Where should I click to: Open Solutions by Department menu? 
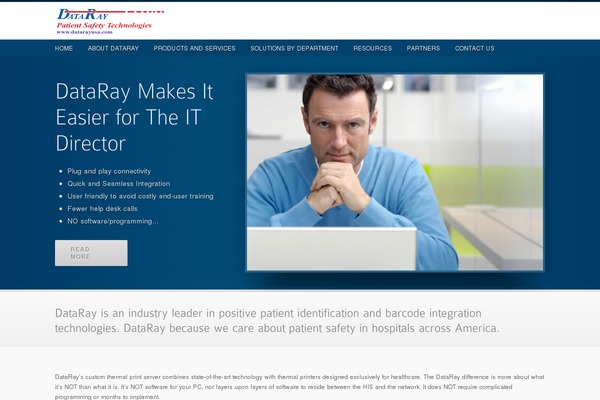(294, 48)
